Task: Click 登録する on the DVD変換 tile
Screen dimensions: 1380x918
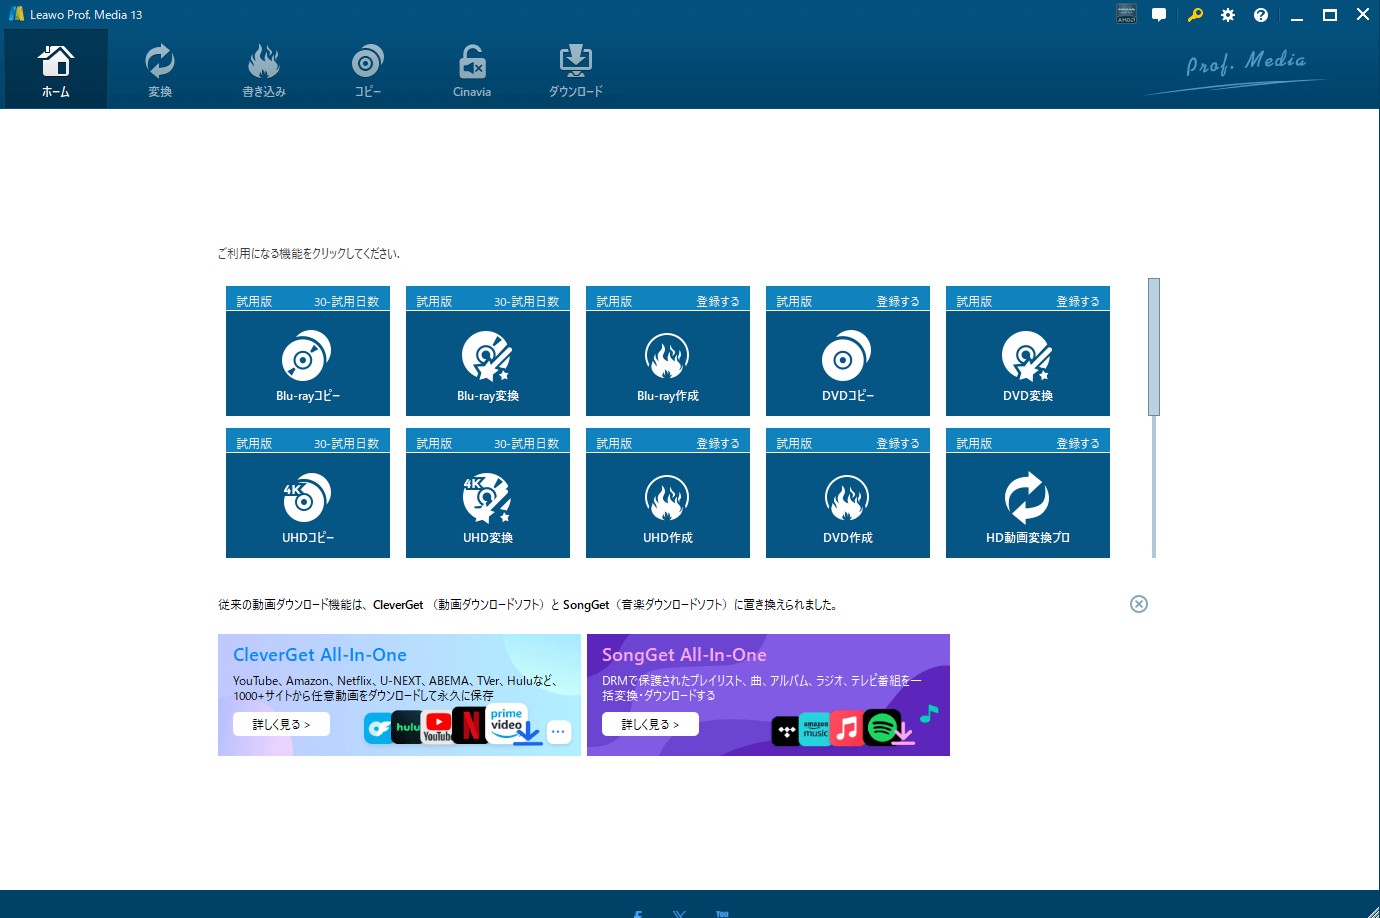Action: tap(1078, 301)
